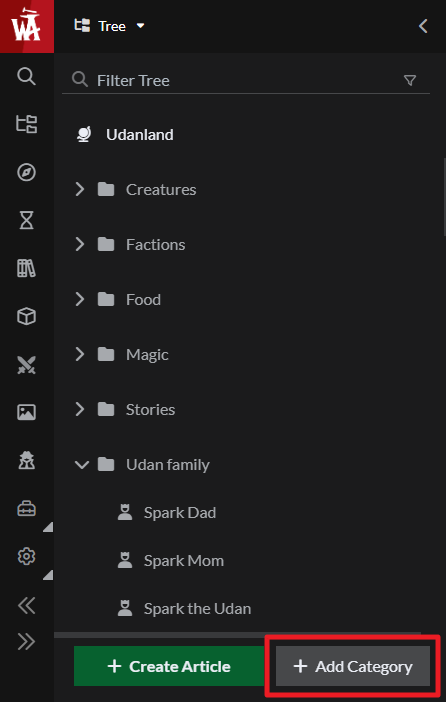The image size is (446, 702).
Task: Collapse the Udan family category
Action: click(81, 465)
